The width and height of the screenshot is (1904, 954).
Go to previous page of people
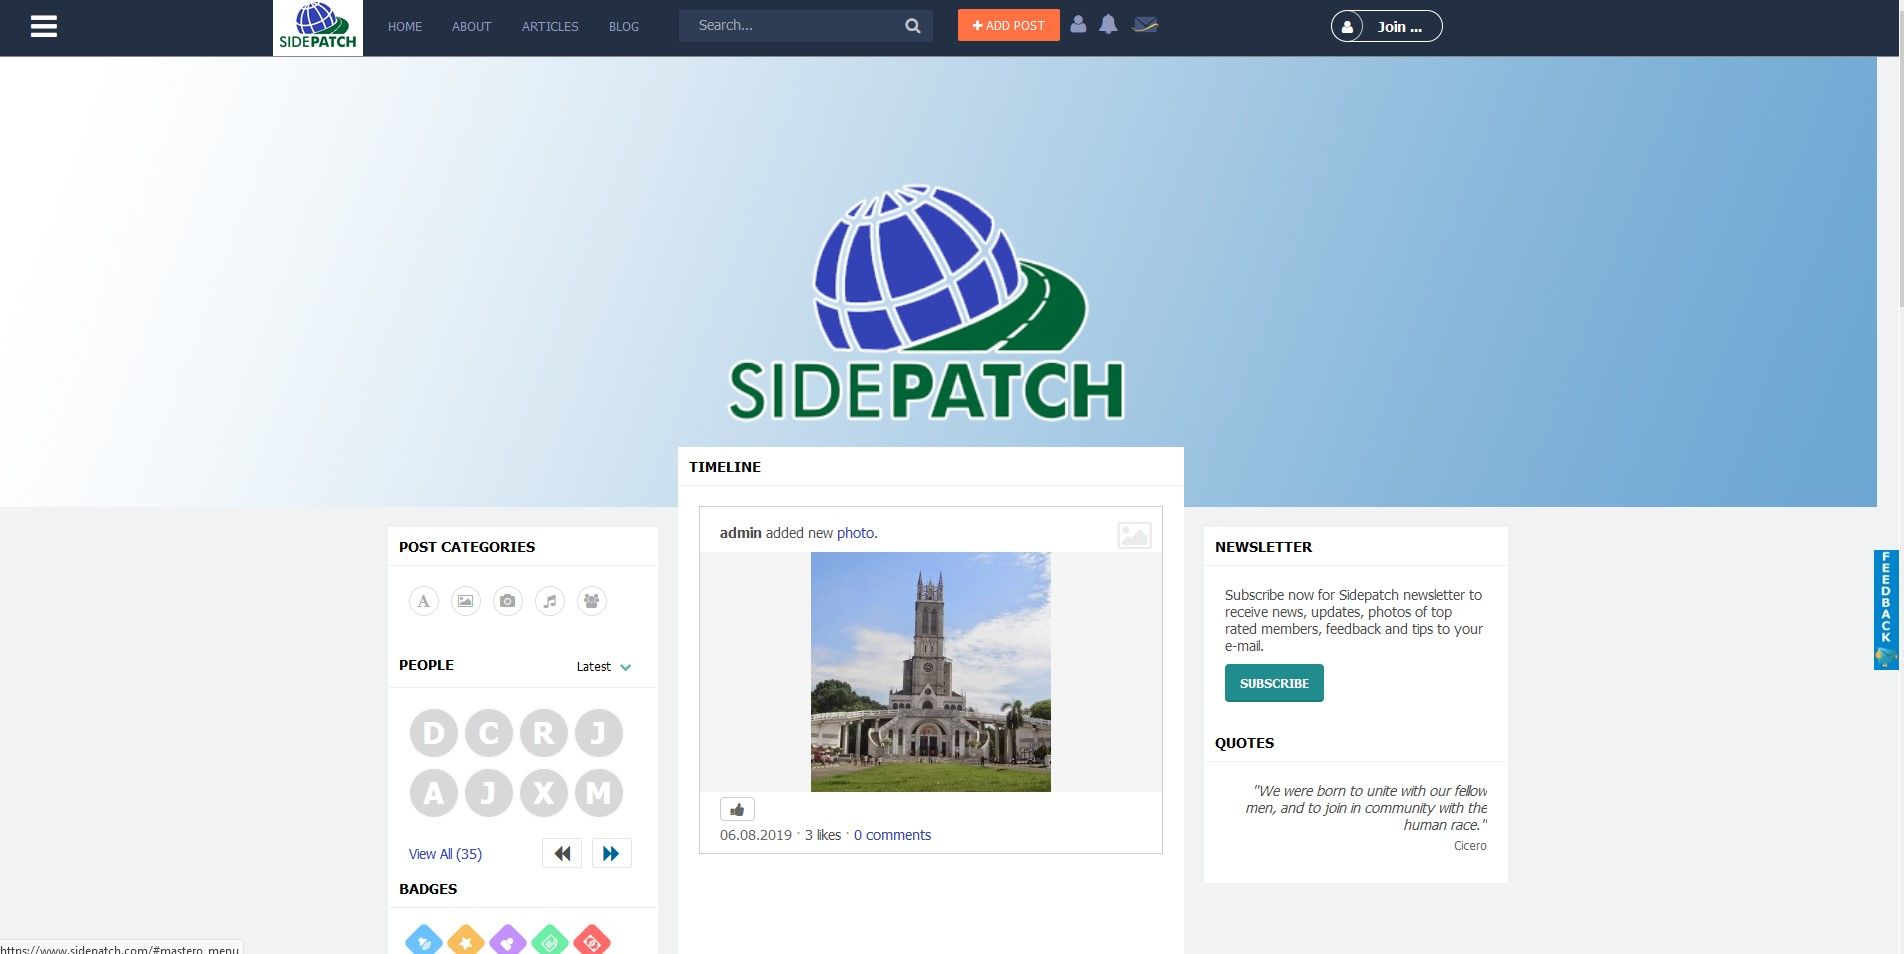562,853
